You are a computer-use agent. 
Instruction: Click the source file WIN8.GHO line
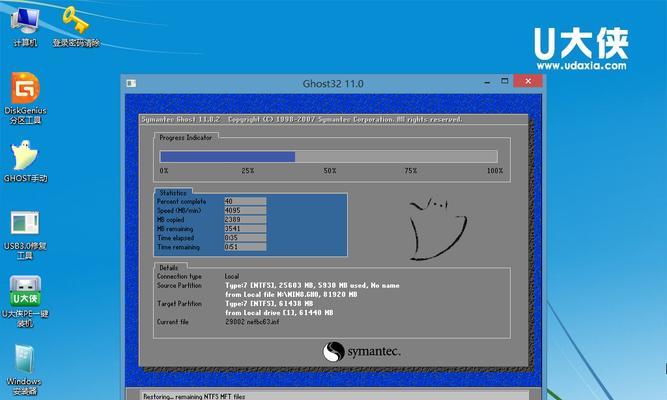[291, 294]
